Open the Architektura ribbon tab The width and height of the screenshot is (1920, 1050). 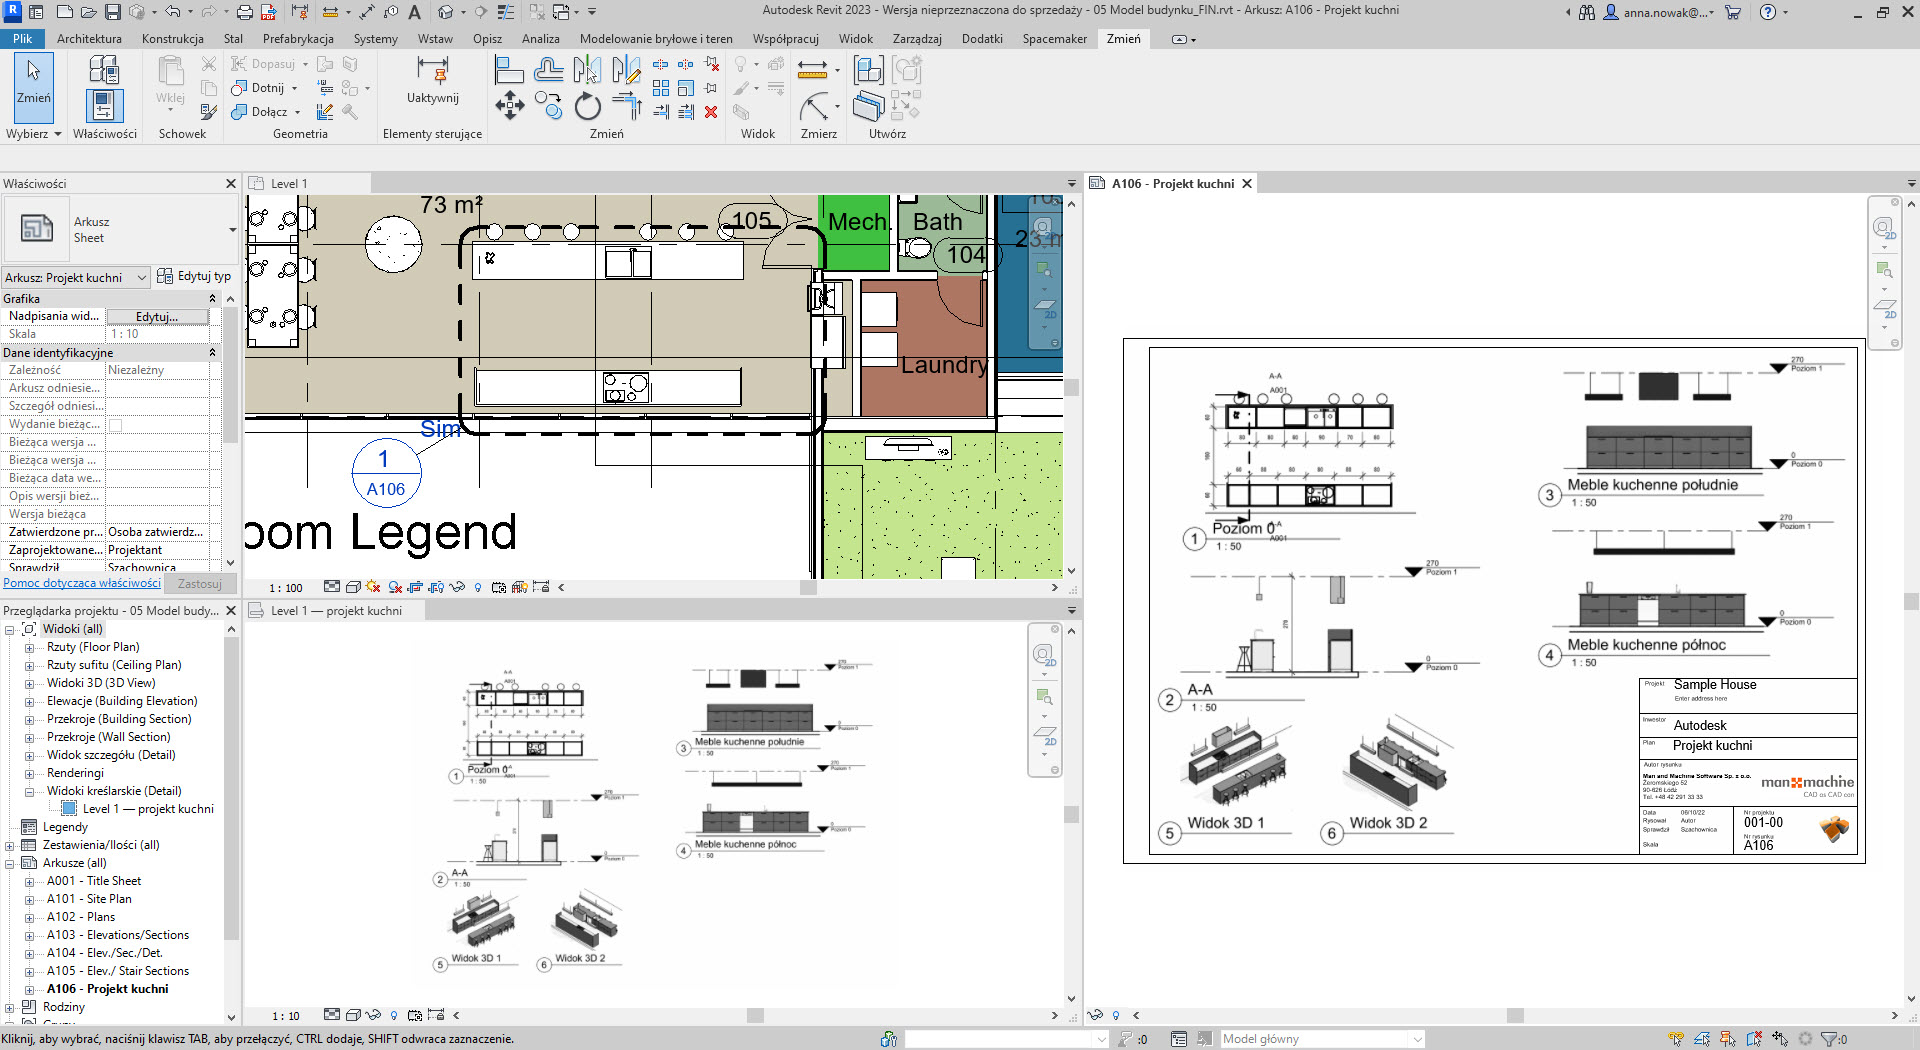pyautogui.click(x=89, y=39)
